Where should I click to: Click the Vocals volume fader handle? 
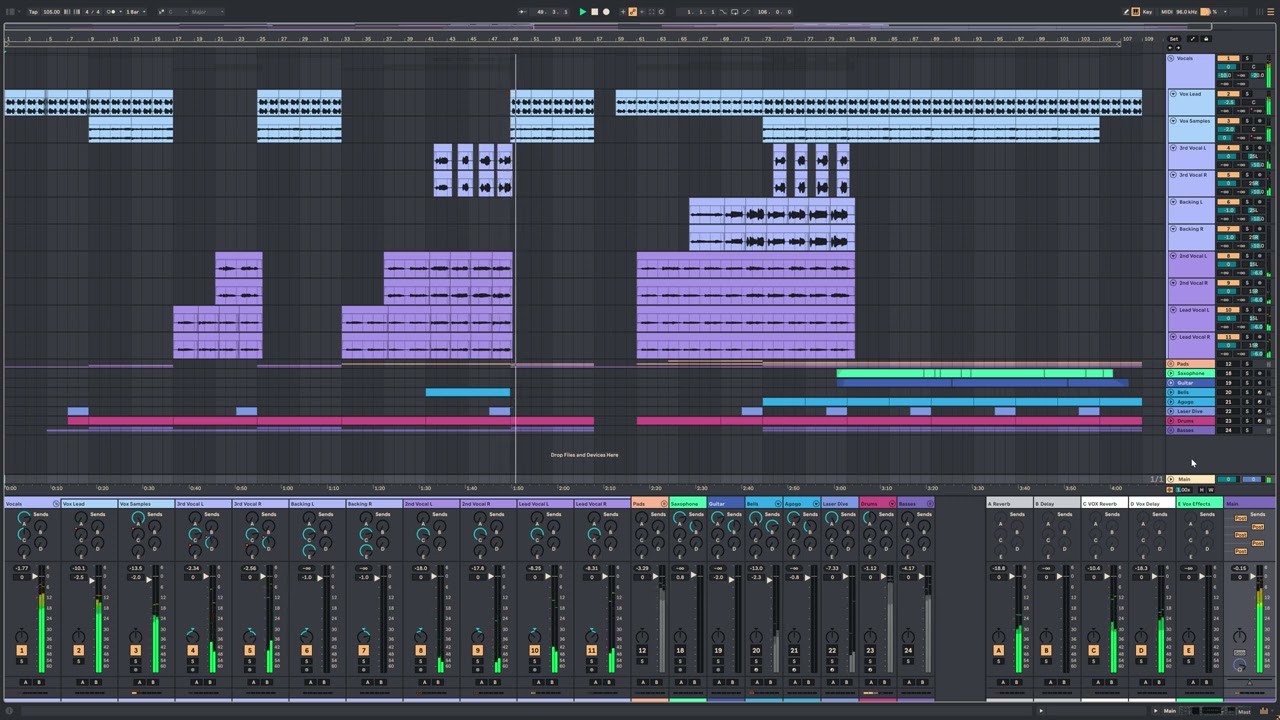pyautogui.click(x=37, y=577)
